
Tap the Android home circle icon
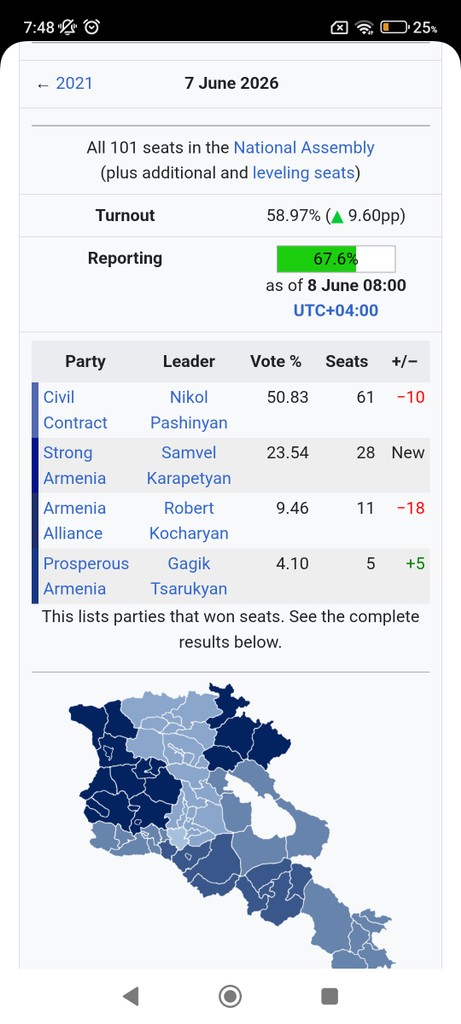pos(230,996)
